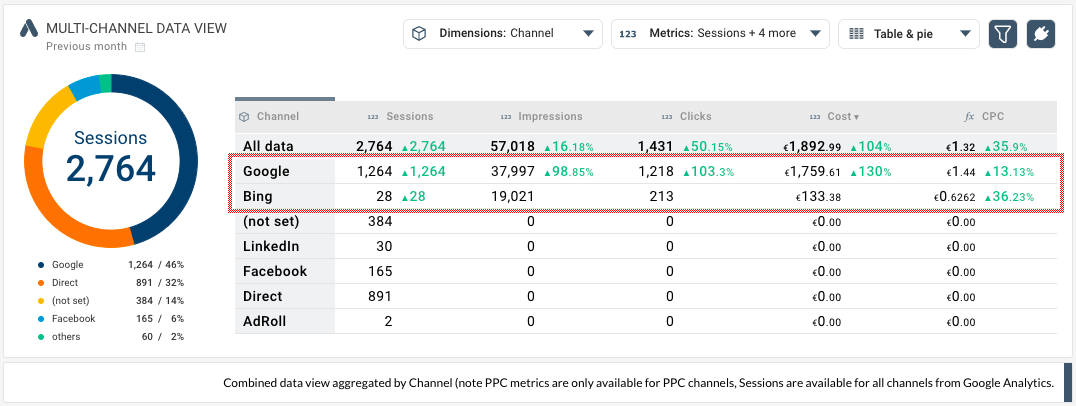Click the sort arrow next to Cost header
The height and width of the screenshot is (406, 1076).
click(x=856, y=117)
